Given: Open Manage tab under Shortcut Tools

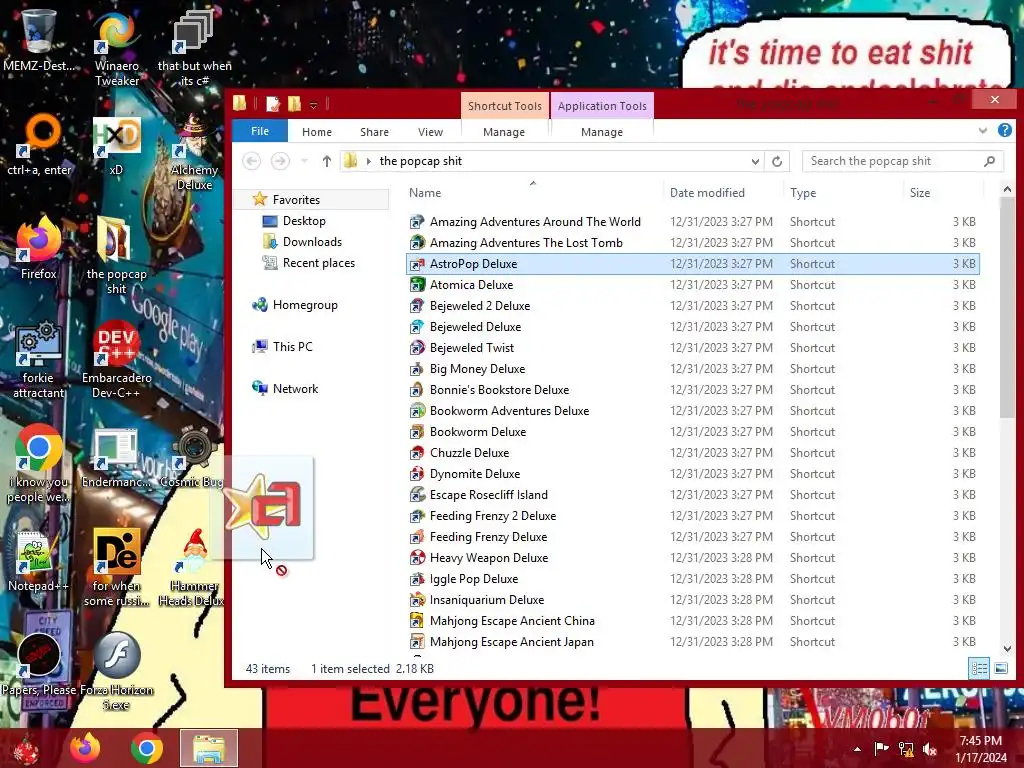Looking at the screenshot, I should point(504,132).
